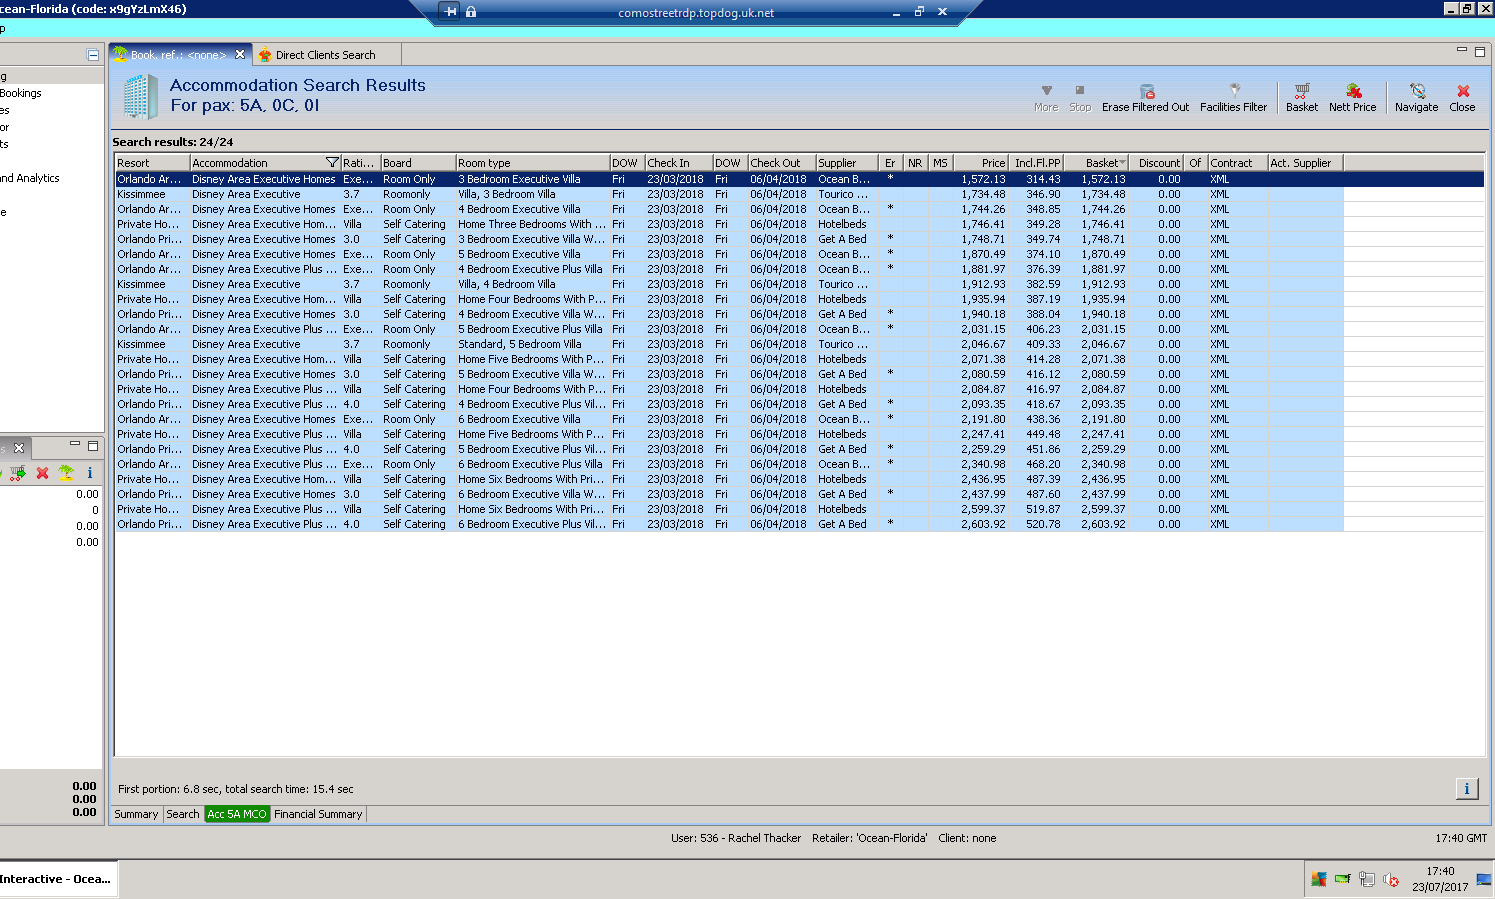Click the system tray clock showing 17:40

click(1440, 871)
